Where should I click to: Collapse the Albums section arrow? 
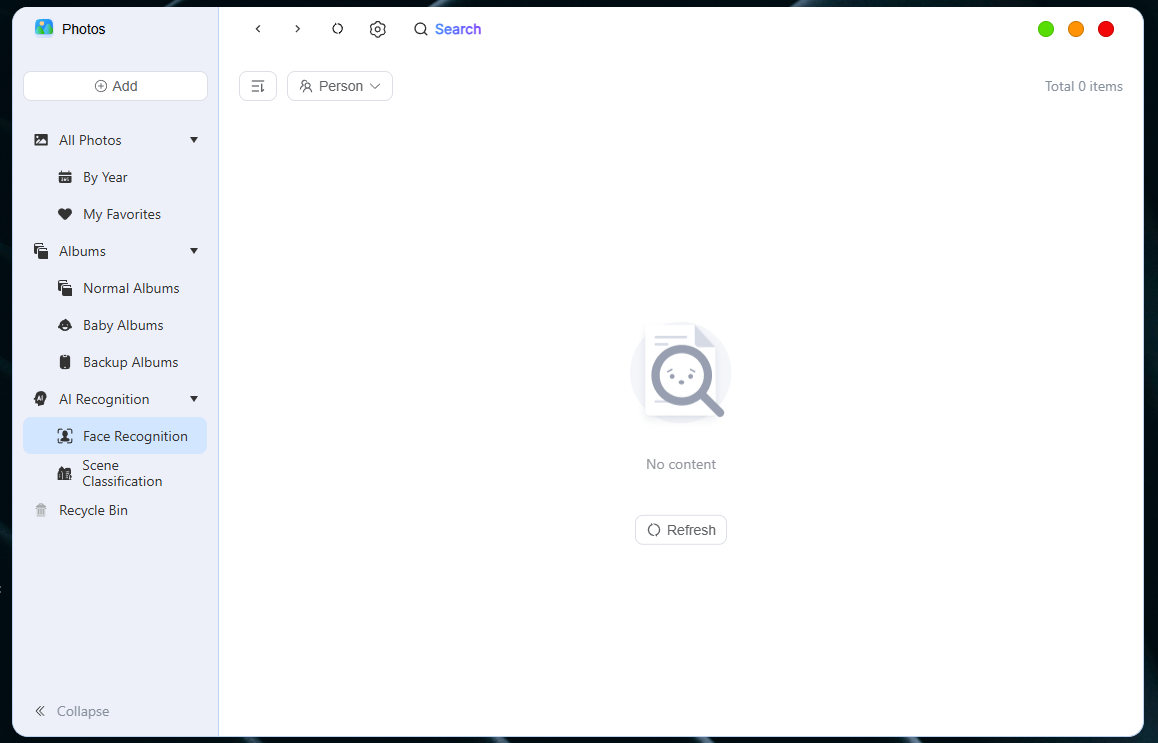tap(194, 251)
